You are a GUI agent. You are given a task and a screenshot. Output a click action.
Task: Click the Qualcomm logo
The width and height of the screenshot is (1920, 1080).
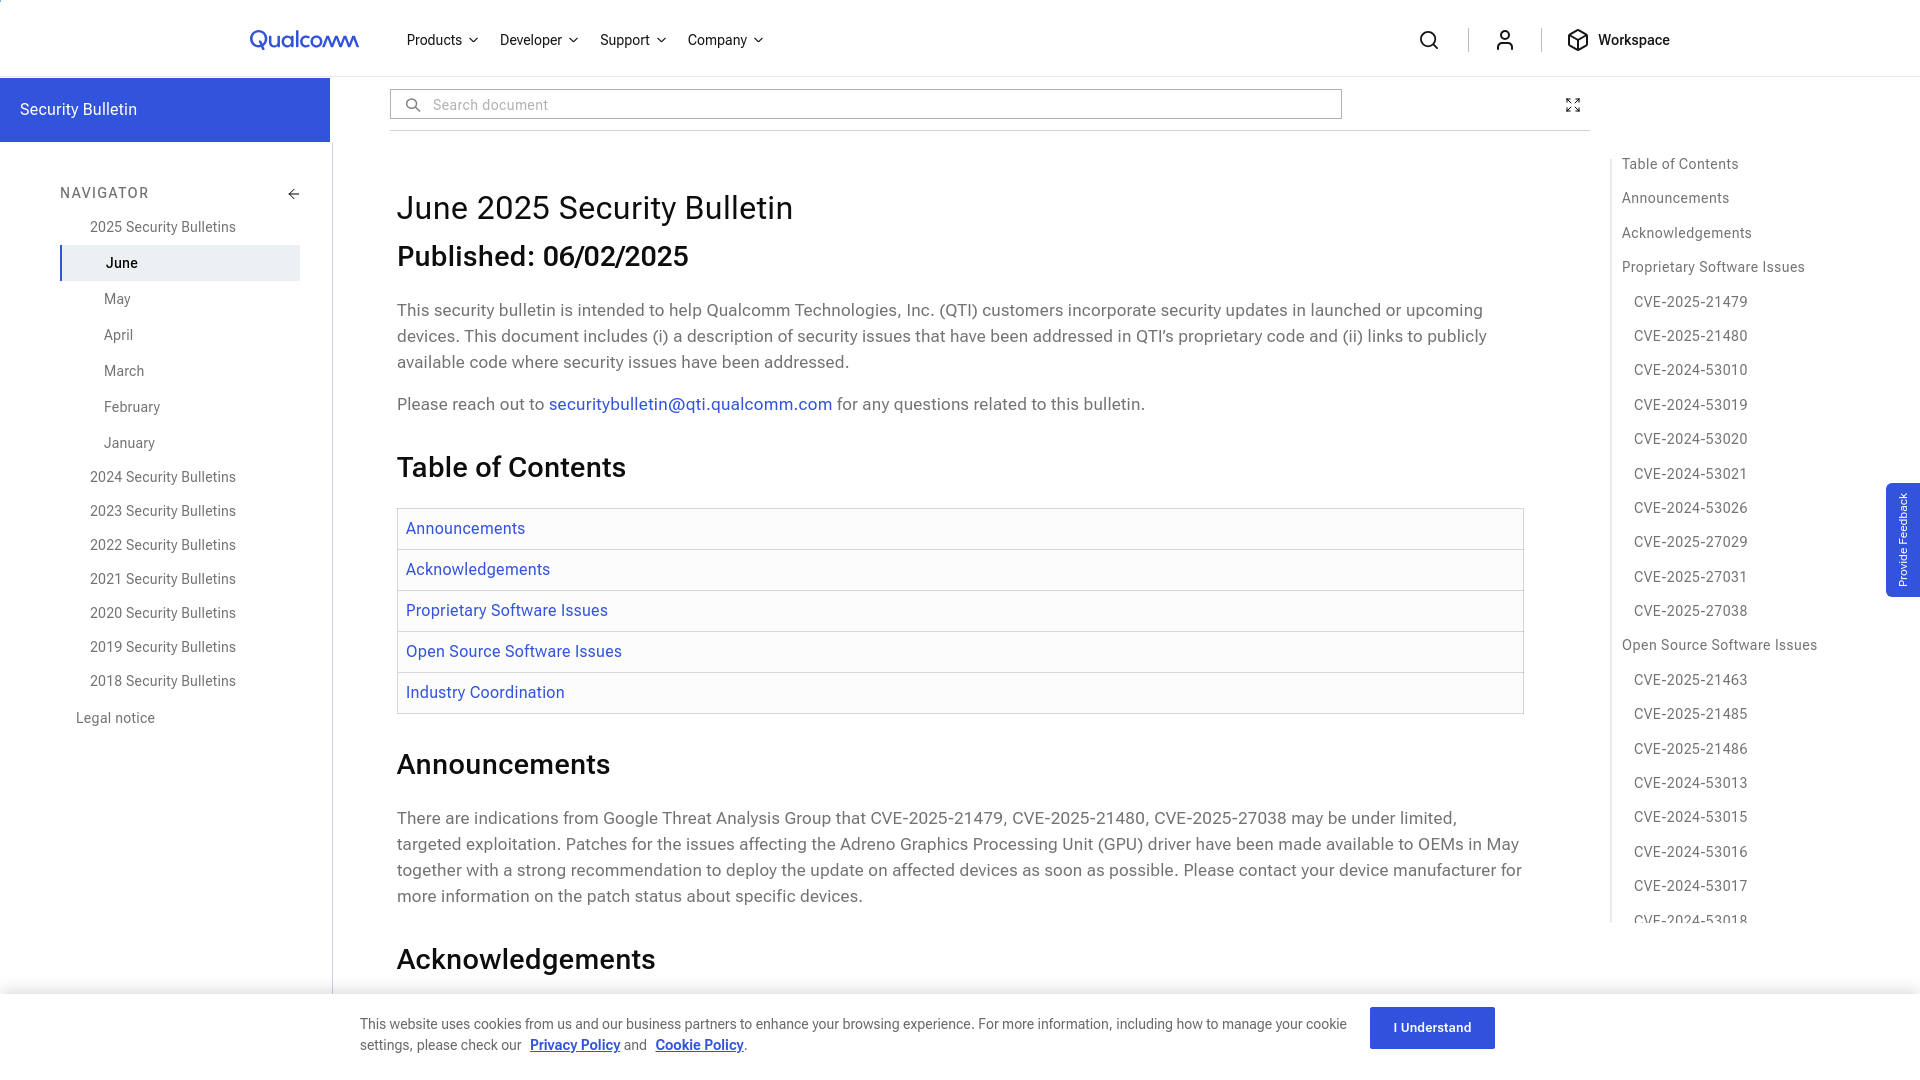pos(304,40)
